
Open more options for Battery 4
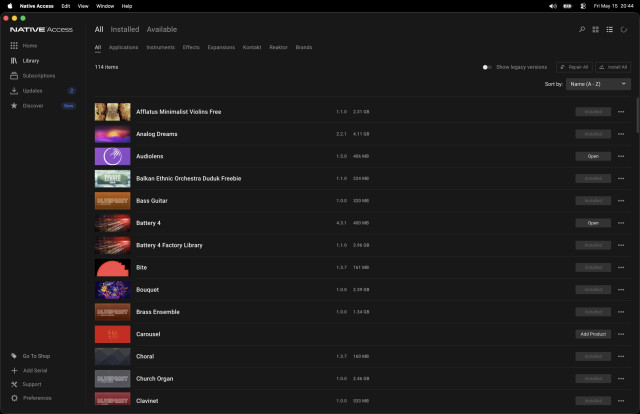(x=621, y=223)
